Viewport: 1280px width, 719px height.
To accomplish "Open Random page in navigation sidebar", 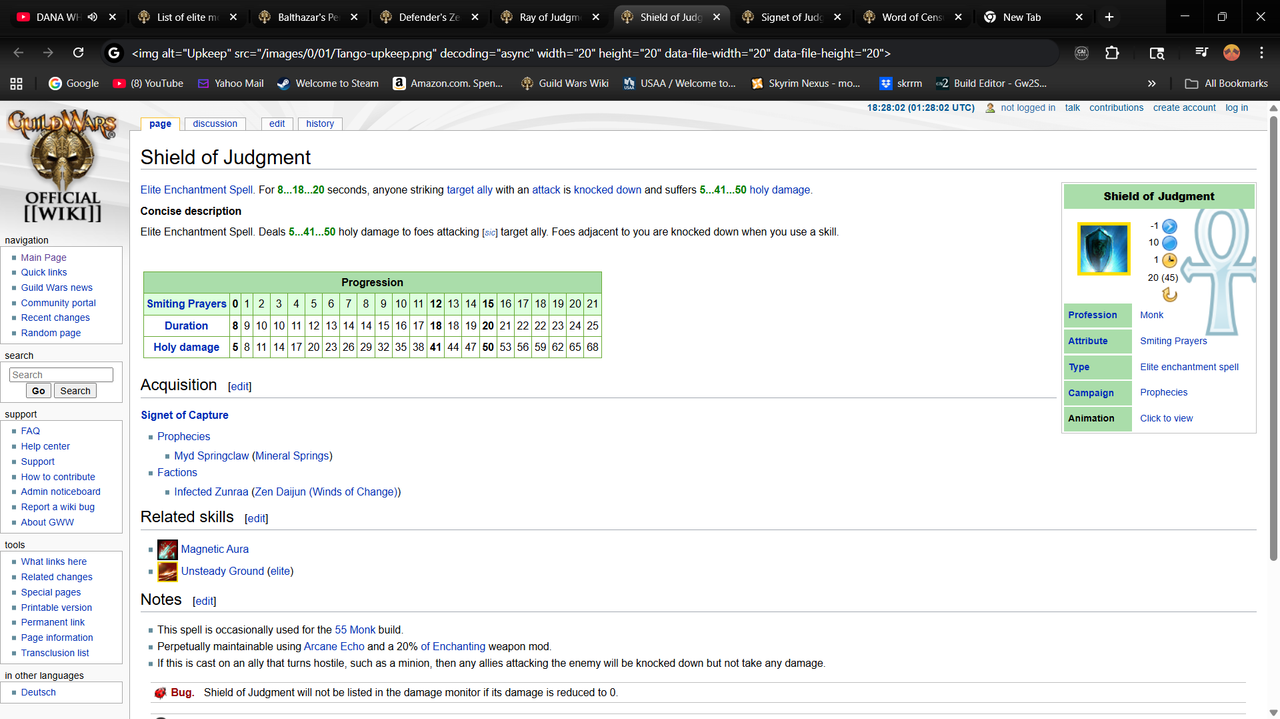I will 51,333.
